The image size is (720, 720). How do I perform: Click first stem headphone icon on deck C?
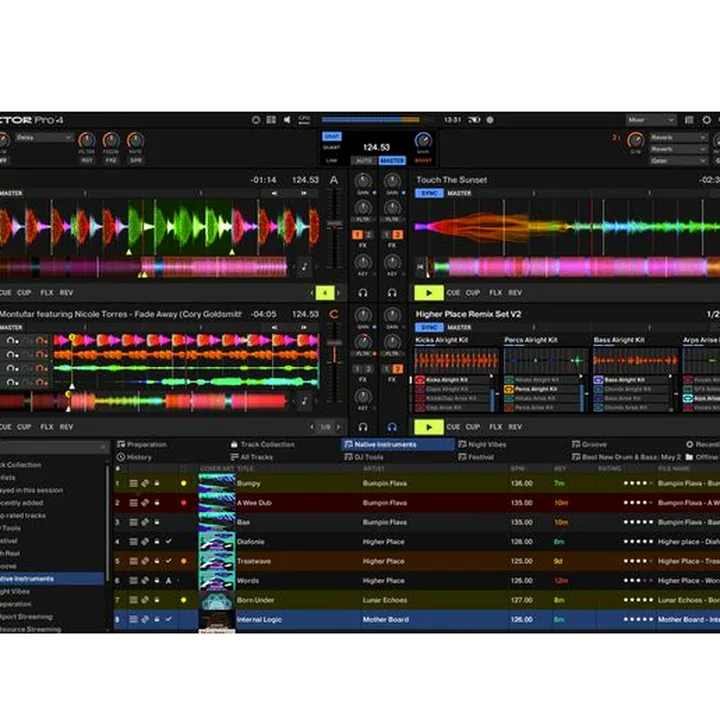pos(12,341)
